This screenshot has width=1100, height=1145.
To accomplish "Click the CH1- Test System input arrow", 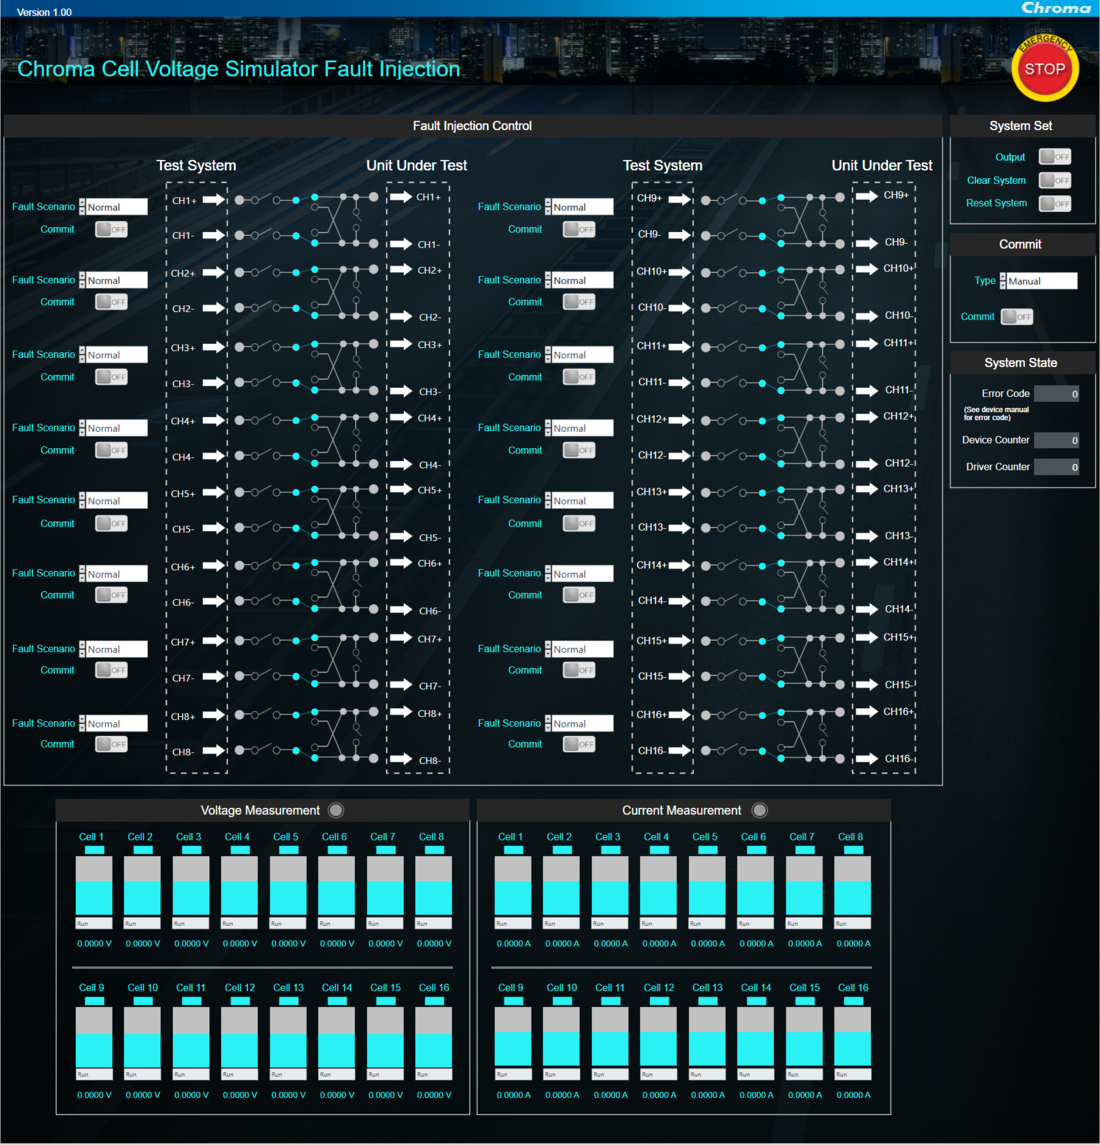I will coord(214,235).
